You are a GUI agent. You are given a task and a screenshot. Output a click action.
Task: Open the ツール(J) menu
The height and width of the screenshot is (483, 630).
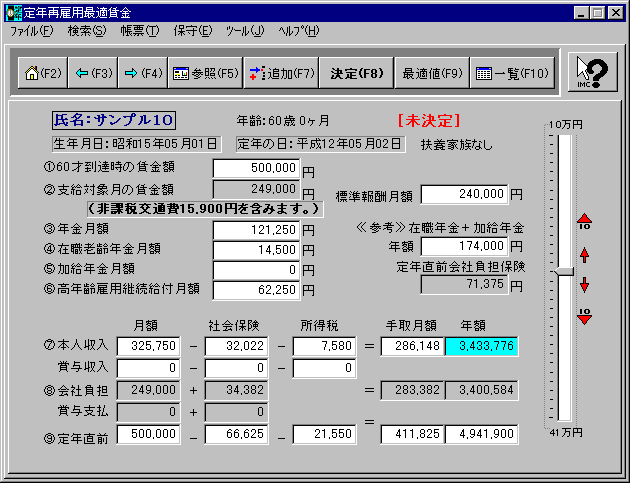tap(244, 31)
